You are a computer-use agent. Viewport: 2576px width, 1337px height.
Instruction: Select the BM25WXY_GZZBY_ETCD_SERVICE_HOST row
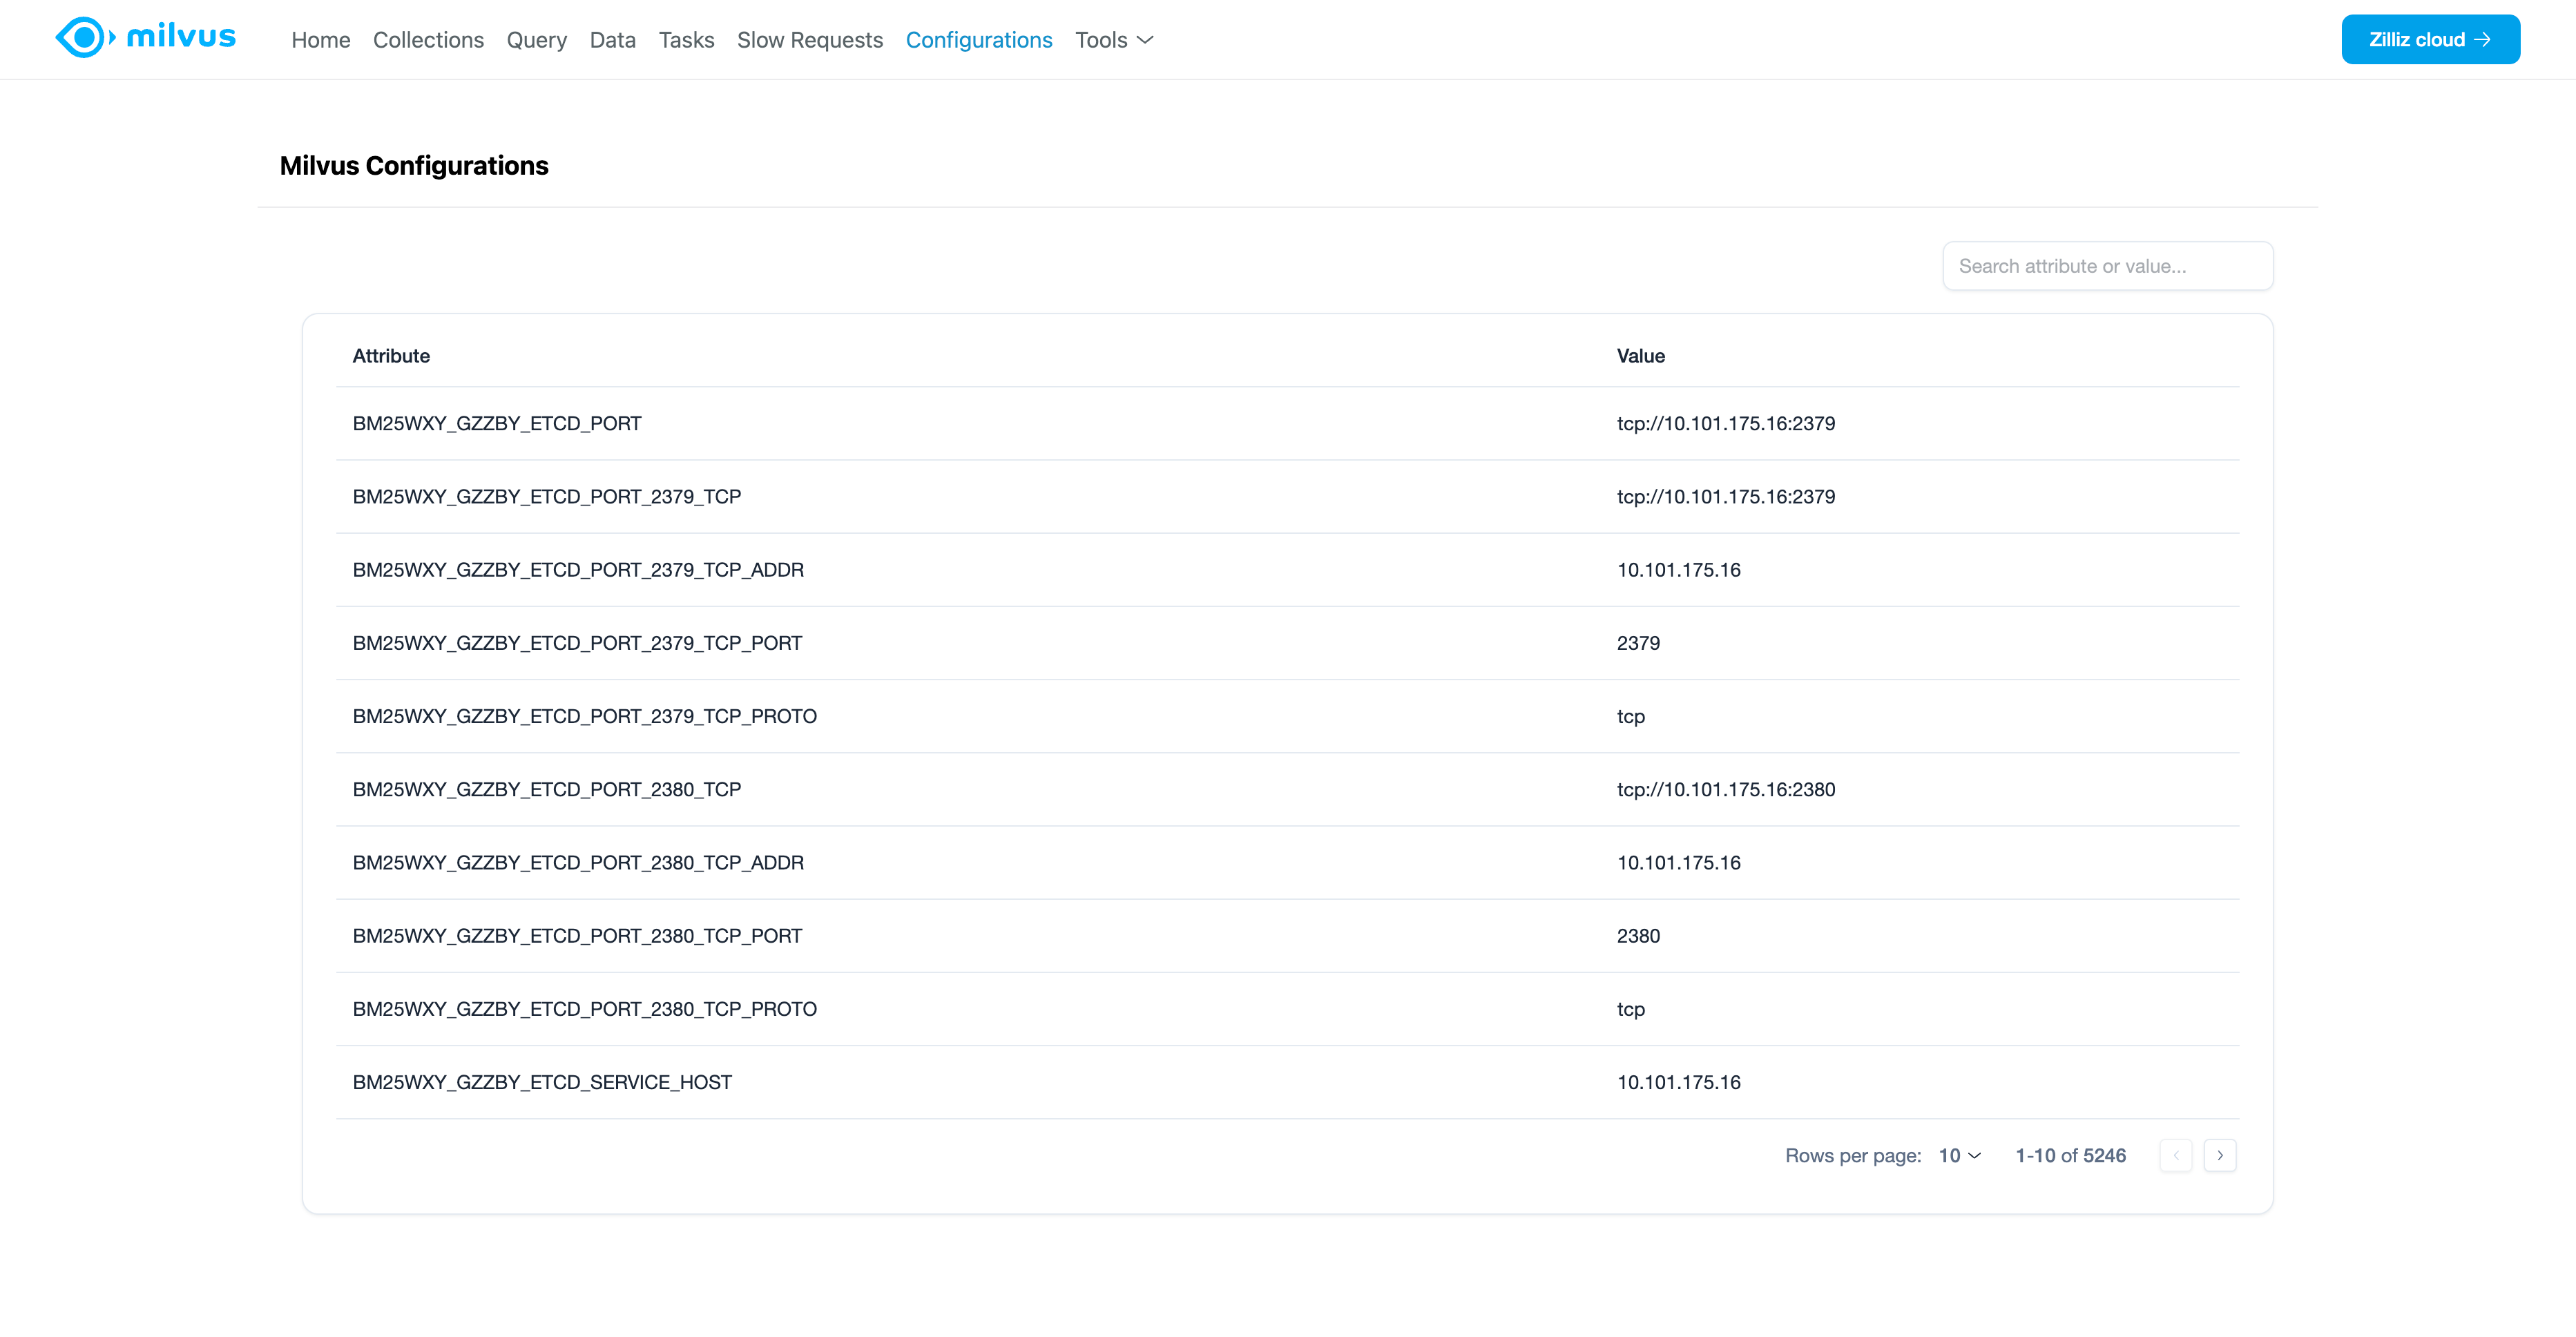(x=542, y=1082)
